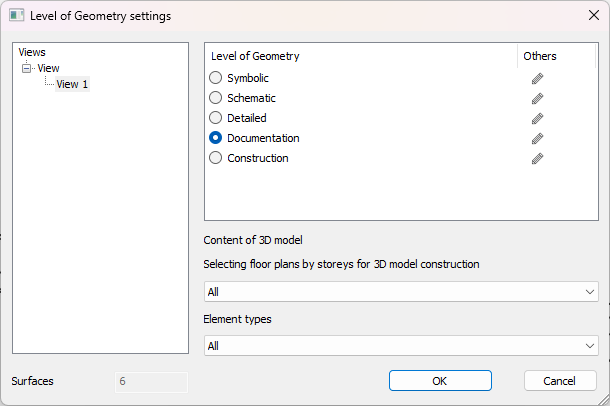Select the Symbolic radio button
Screen dimensions: 610x406
pos(215,78)
